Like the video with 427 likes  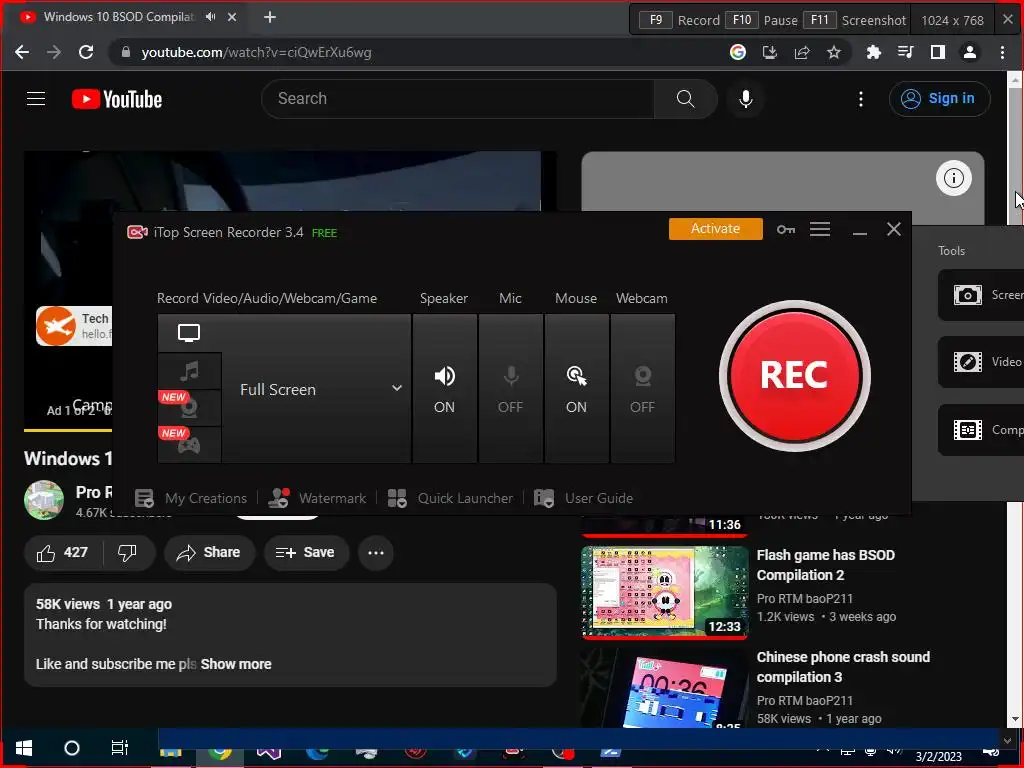click(63, 552)
